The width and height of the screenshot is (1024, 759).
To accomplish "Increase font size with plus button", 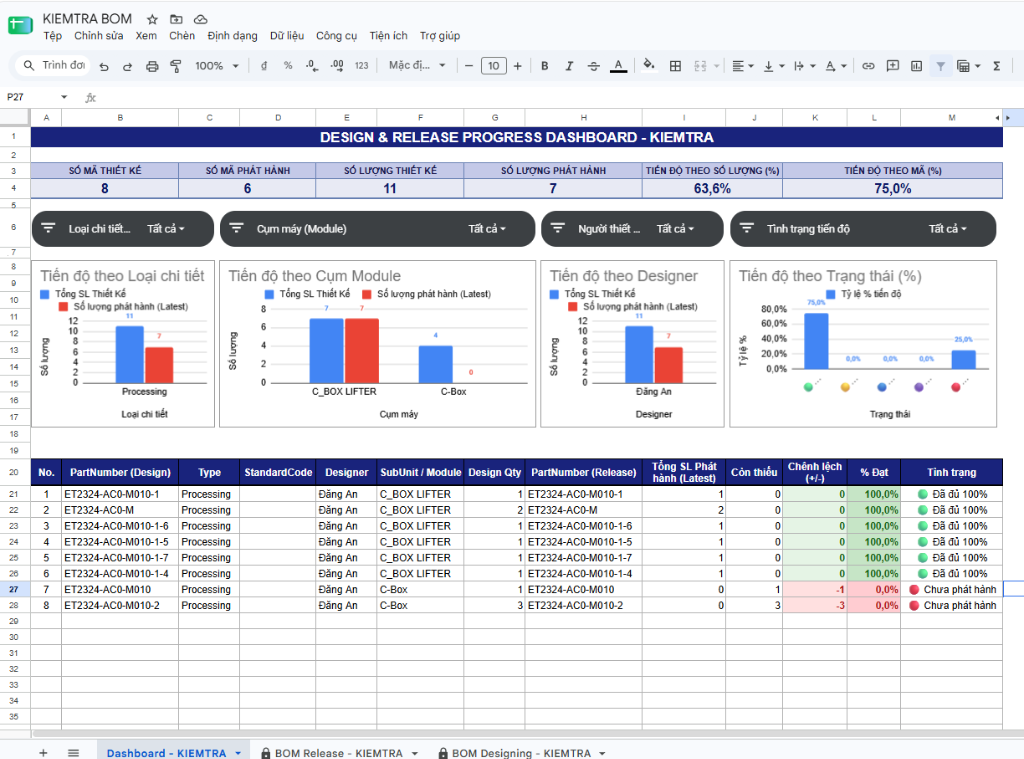I will coord(517,66).
